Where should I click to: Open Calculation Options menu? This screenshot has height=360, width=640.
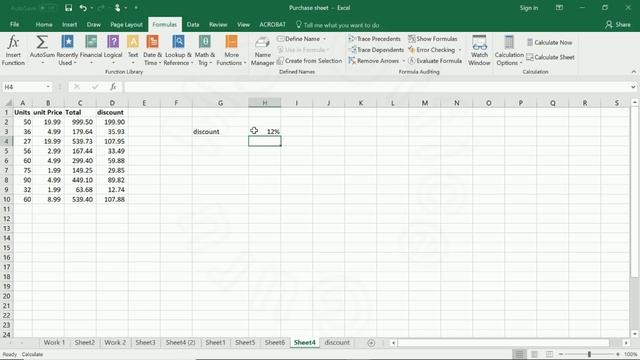(509, 51)
